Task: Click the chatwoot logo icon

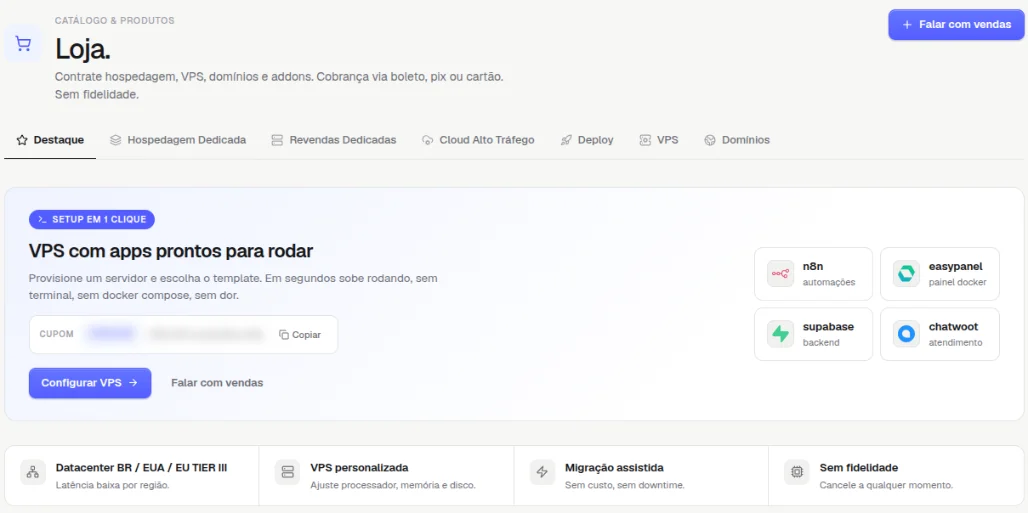Action: (x=907, y=334)
